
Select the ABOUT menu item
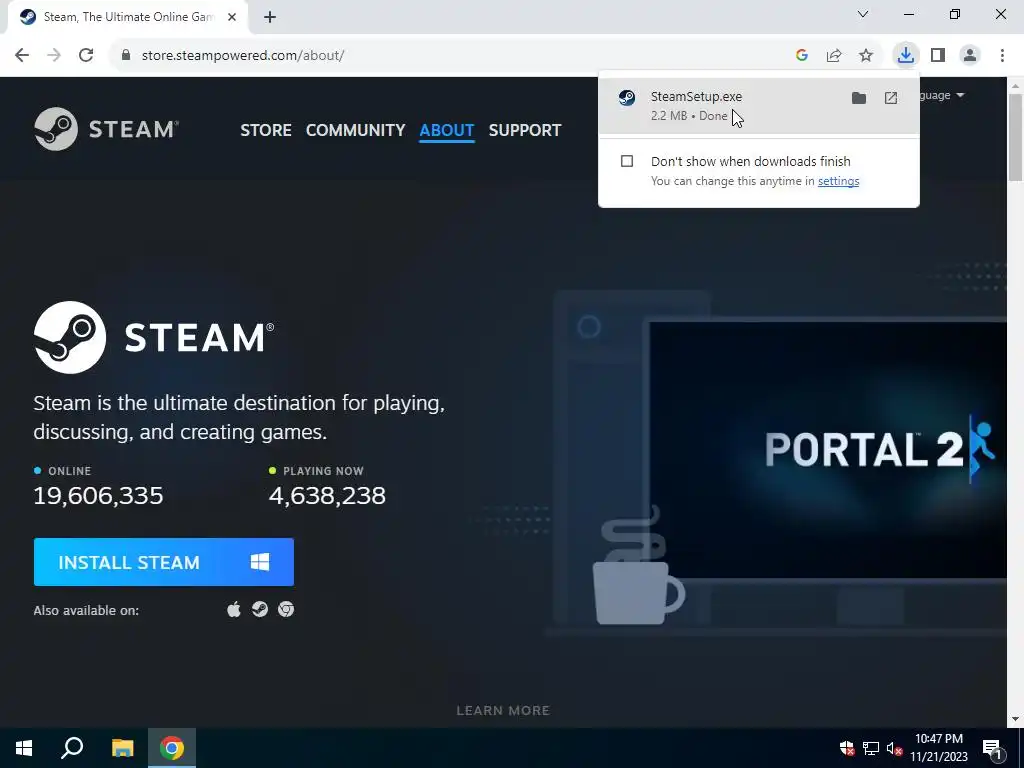point(447,130)
